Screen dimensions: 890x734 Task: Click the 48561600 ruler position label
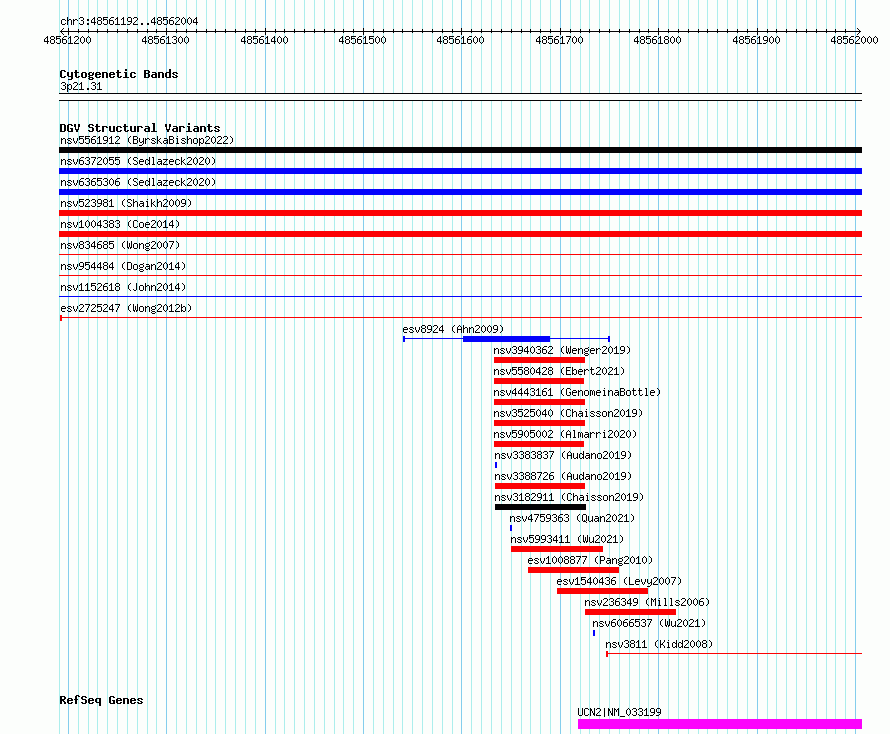pyautogui.click(x=460, y=40)
